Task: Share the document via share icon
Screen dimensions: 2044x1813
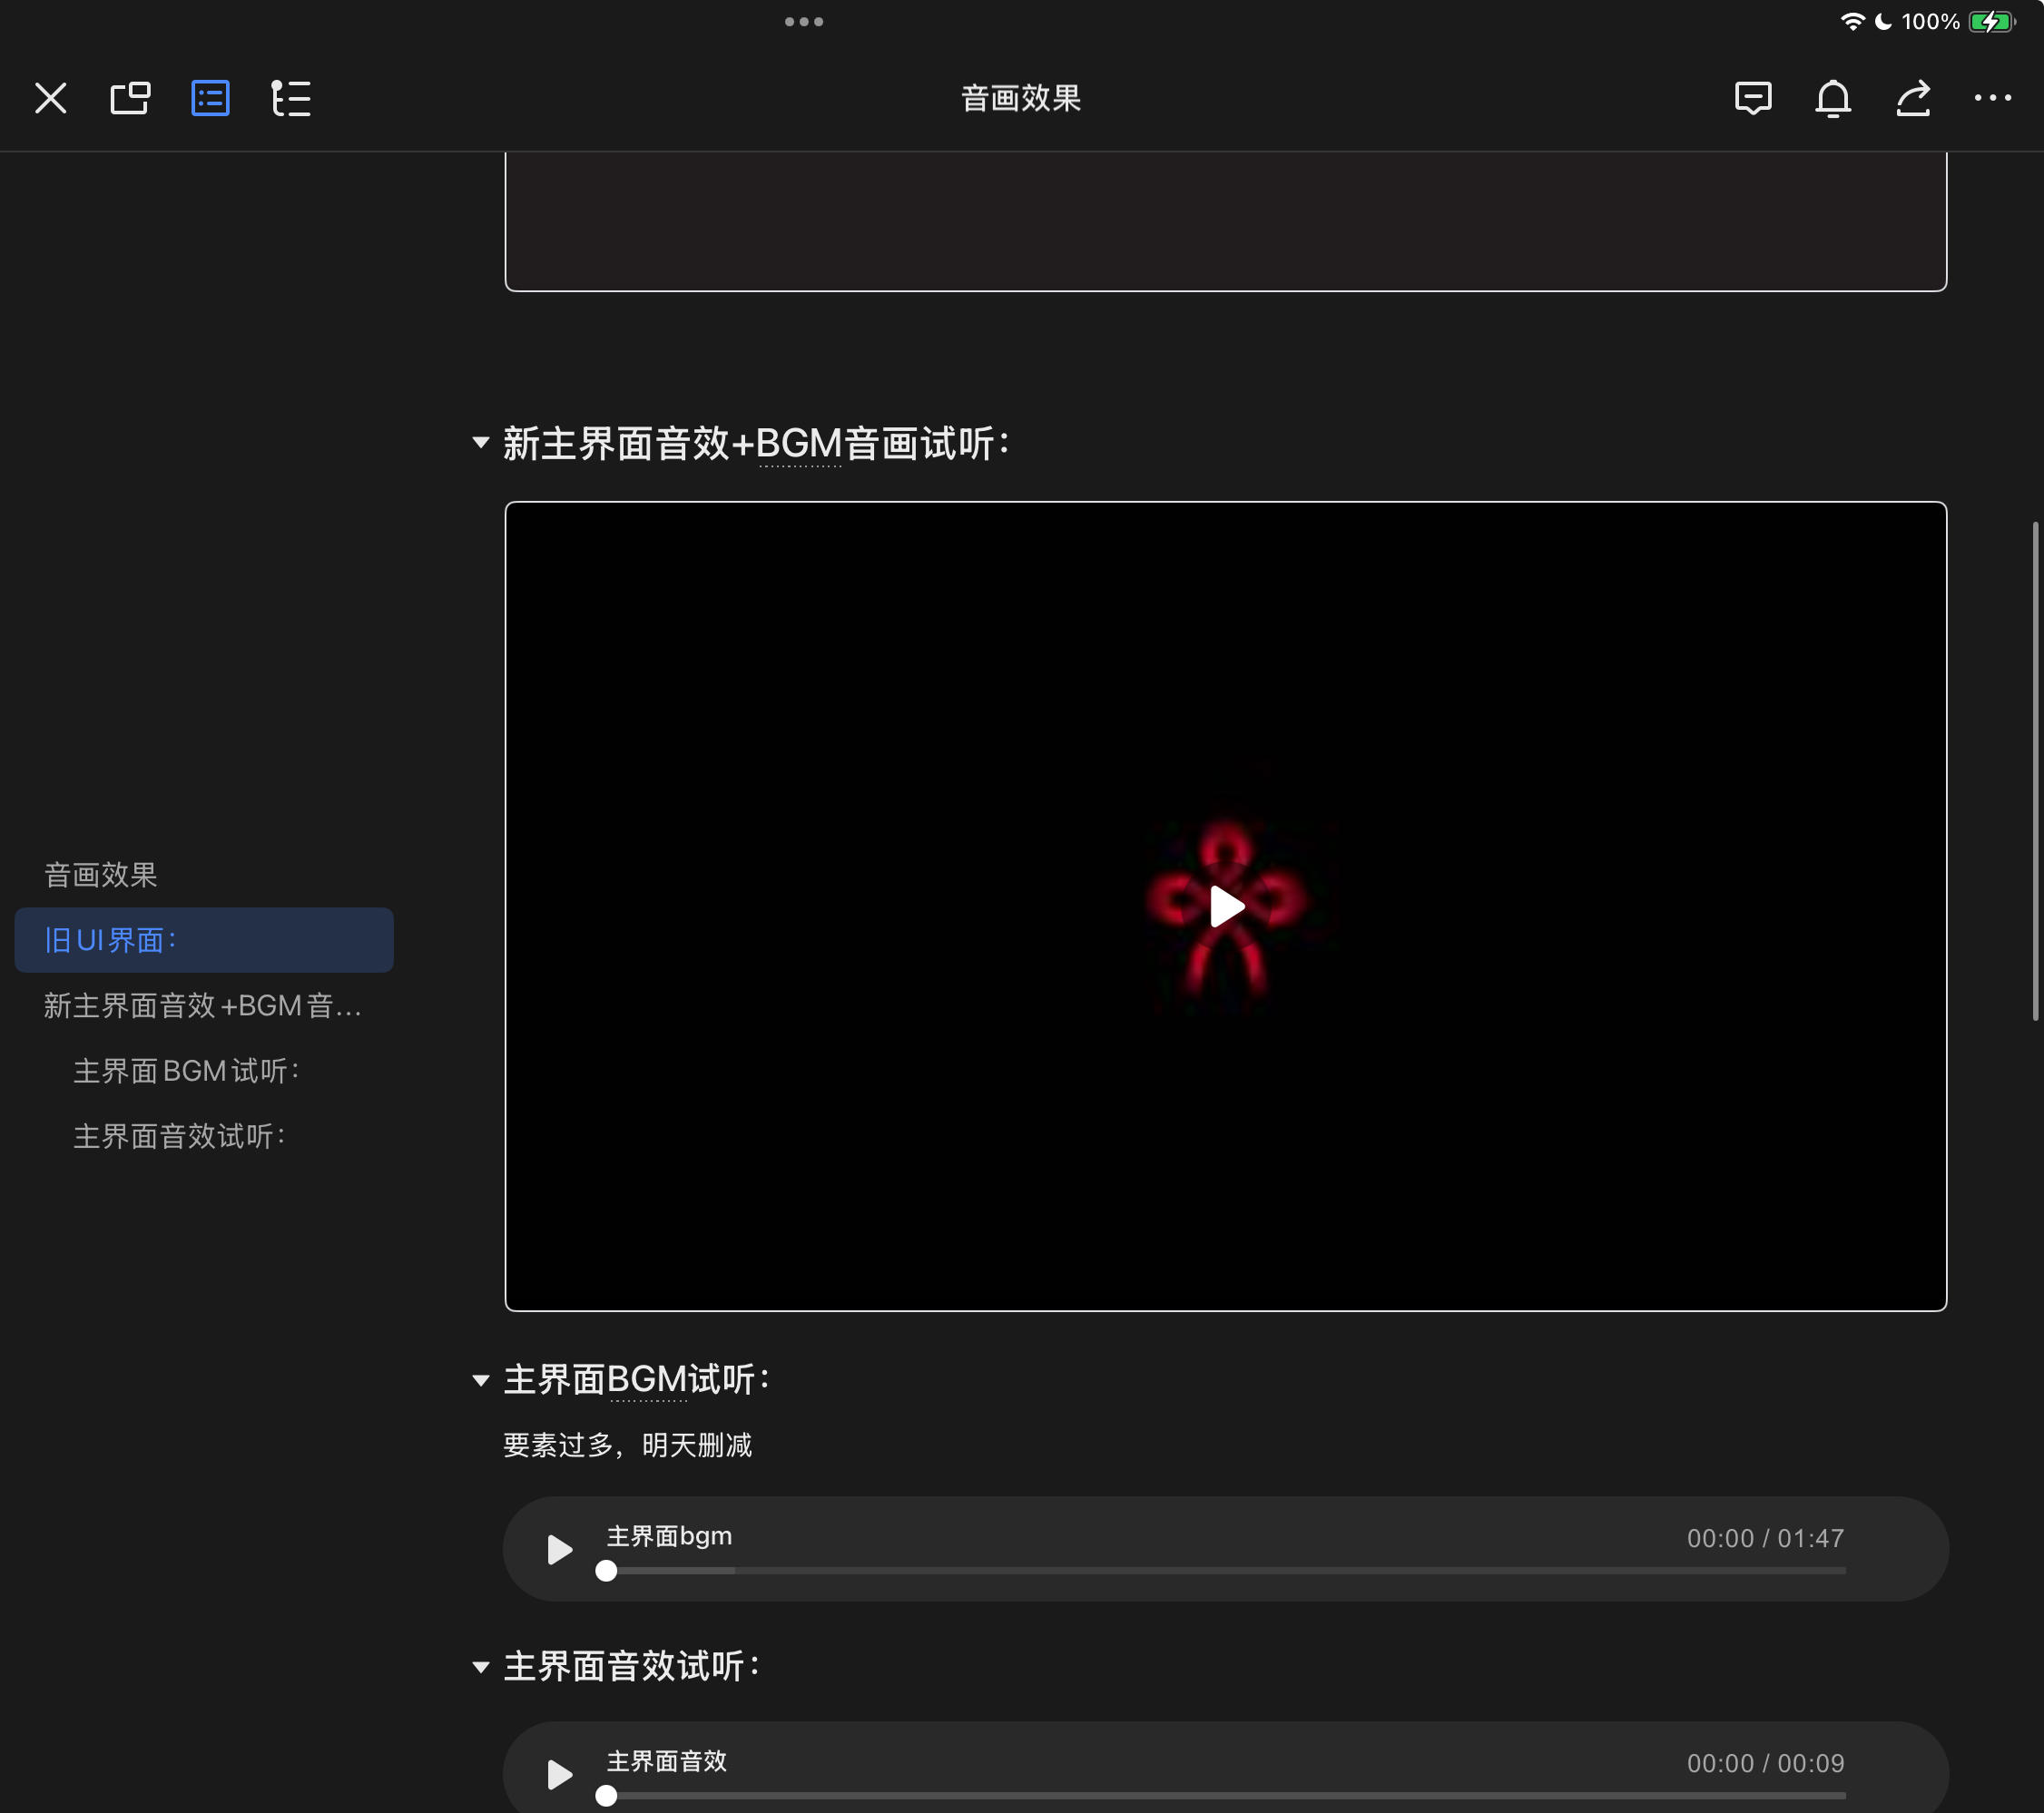Action: [1912, 98]
